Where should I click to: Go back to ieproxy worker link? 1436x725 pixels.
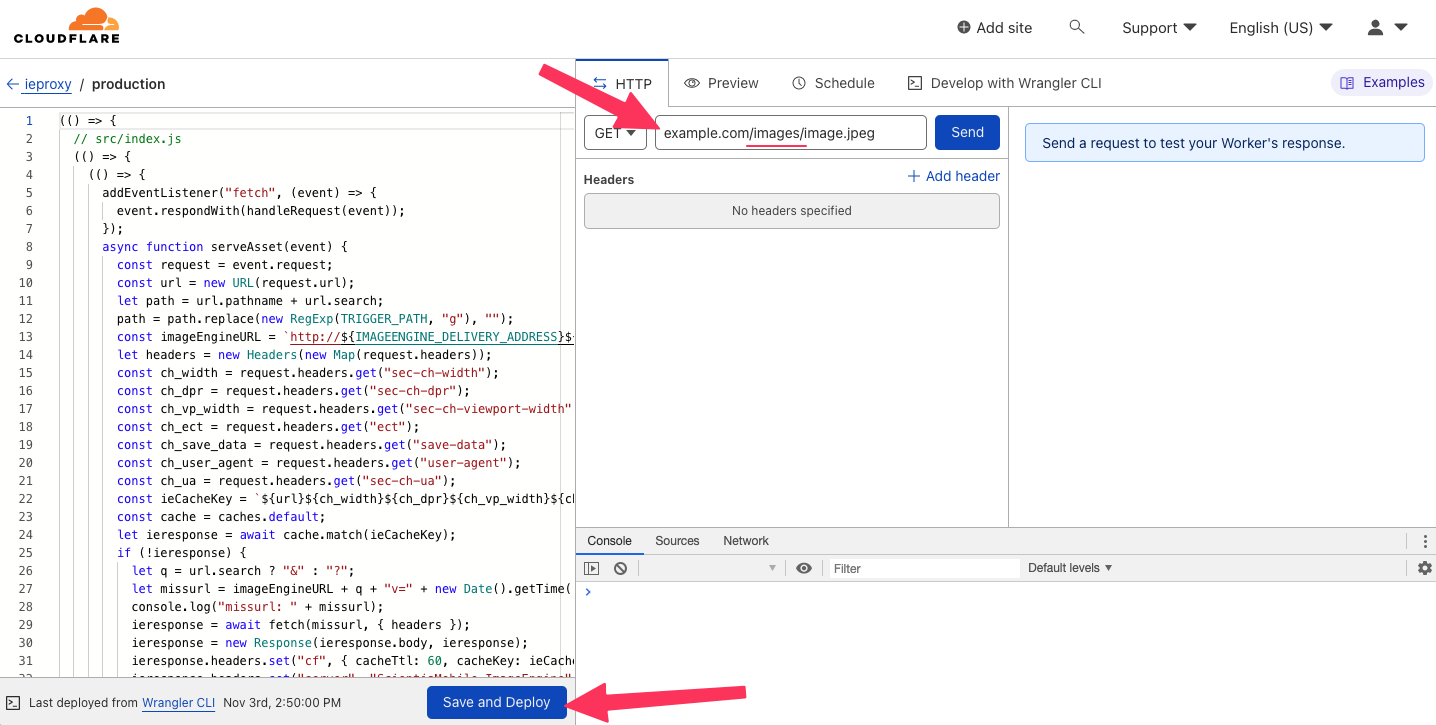click(39, 84)
